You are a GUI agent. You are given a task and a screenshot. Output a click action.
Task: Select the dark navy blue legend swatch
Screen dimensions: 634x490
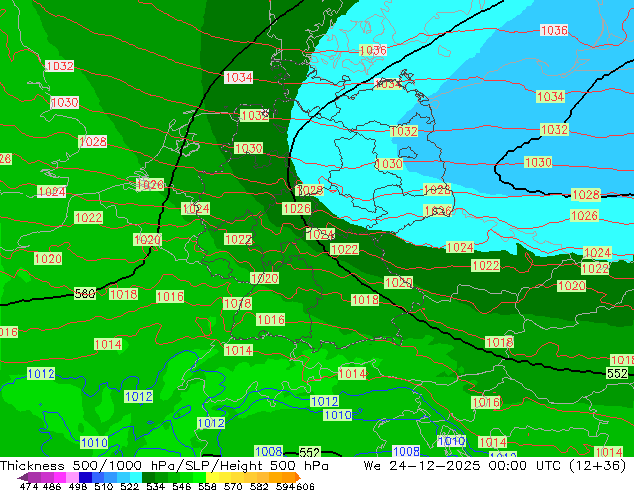(85, 477)
